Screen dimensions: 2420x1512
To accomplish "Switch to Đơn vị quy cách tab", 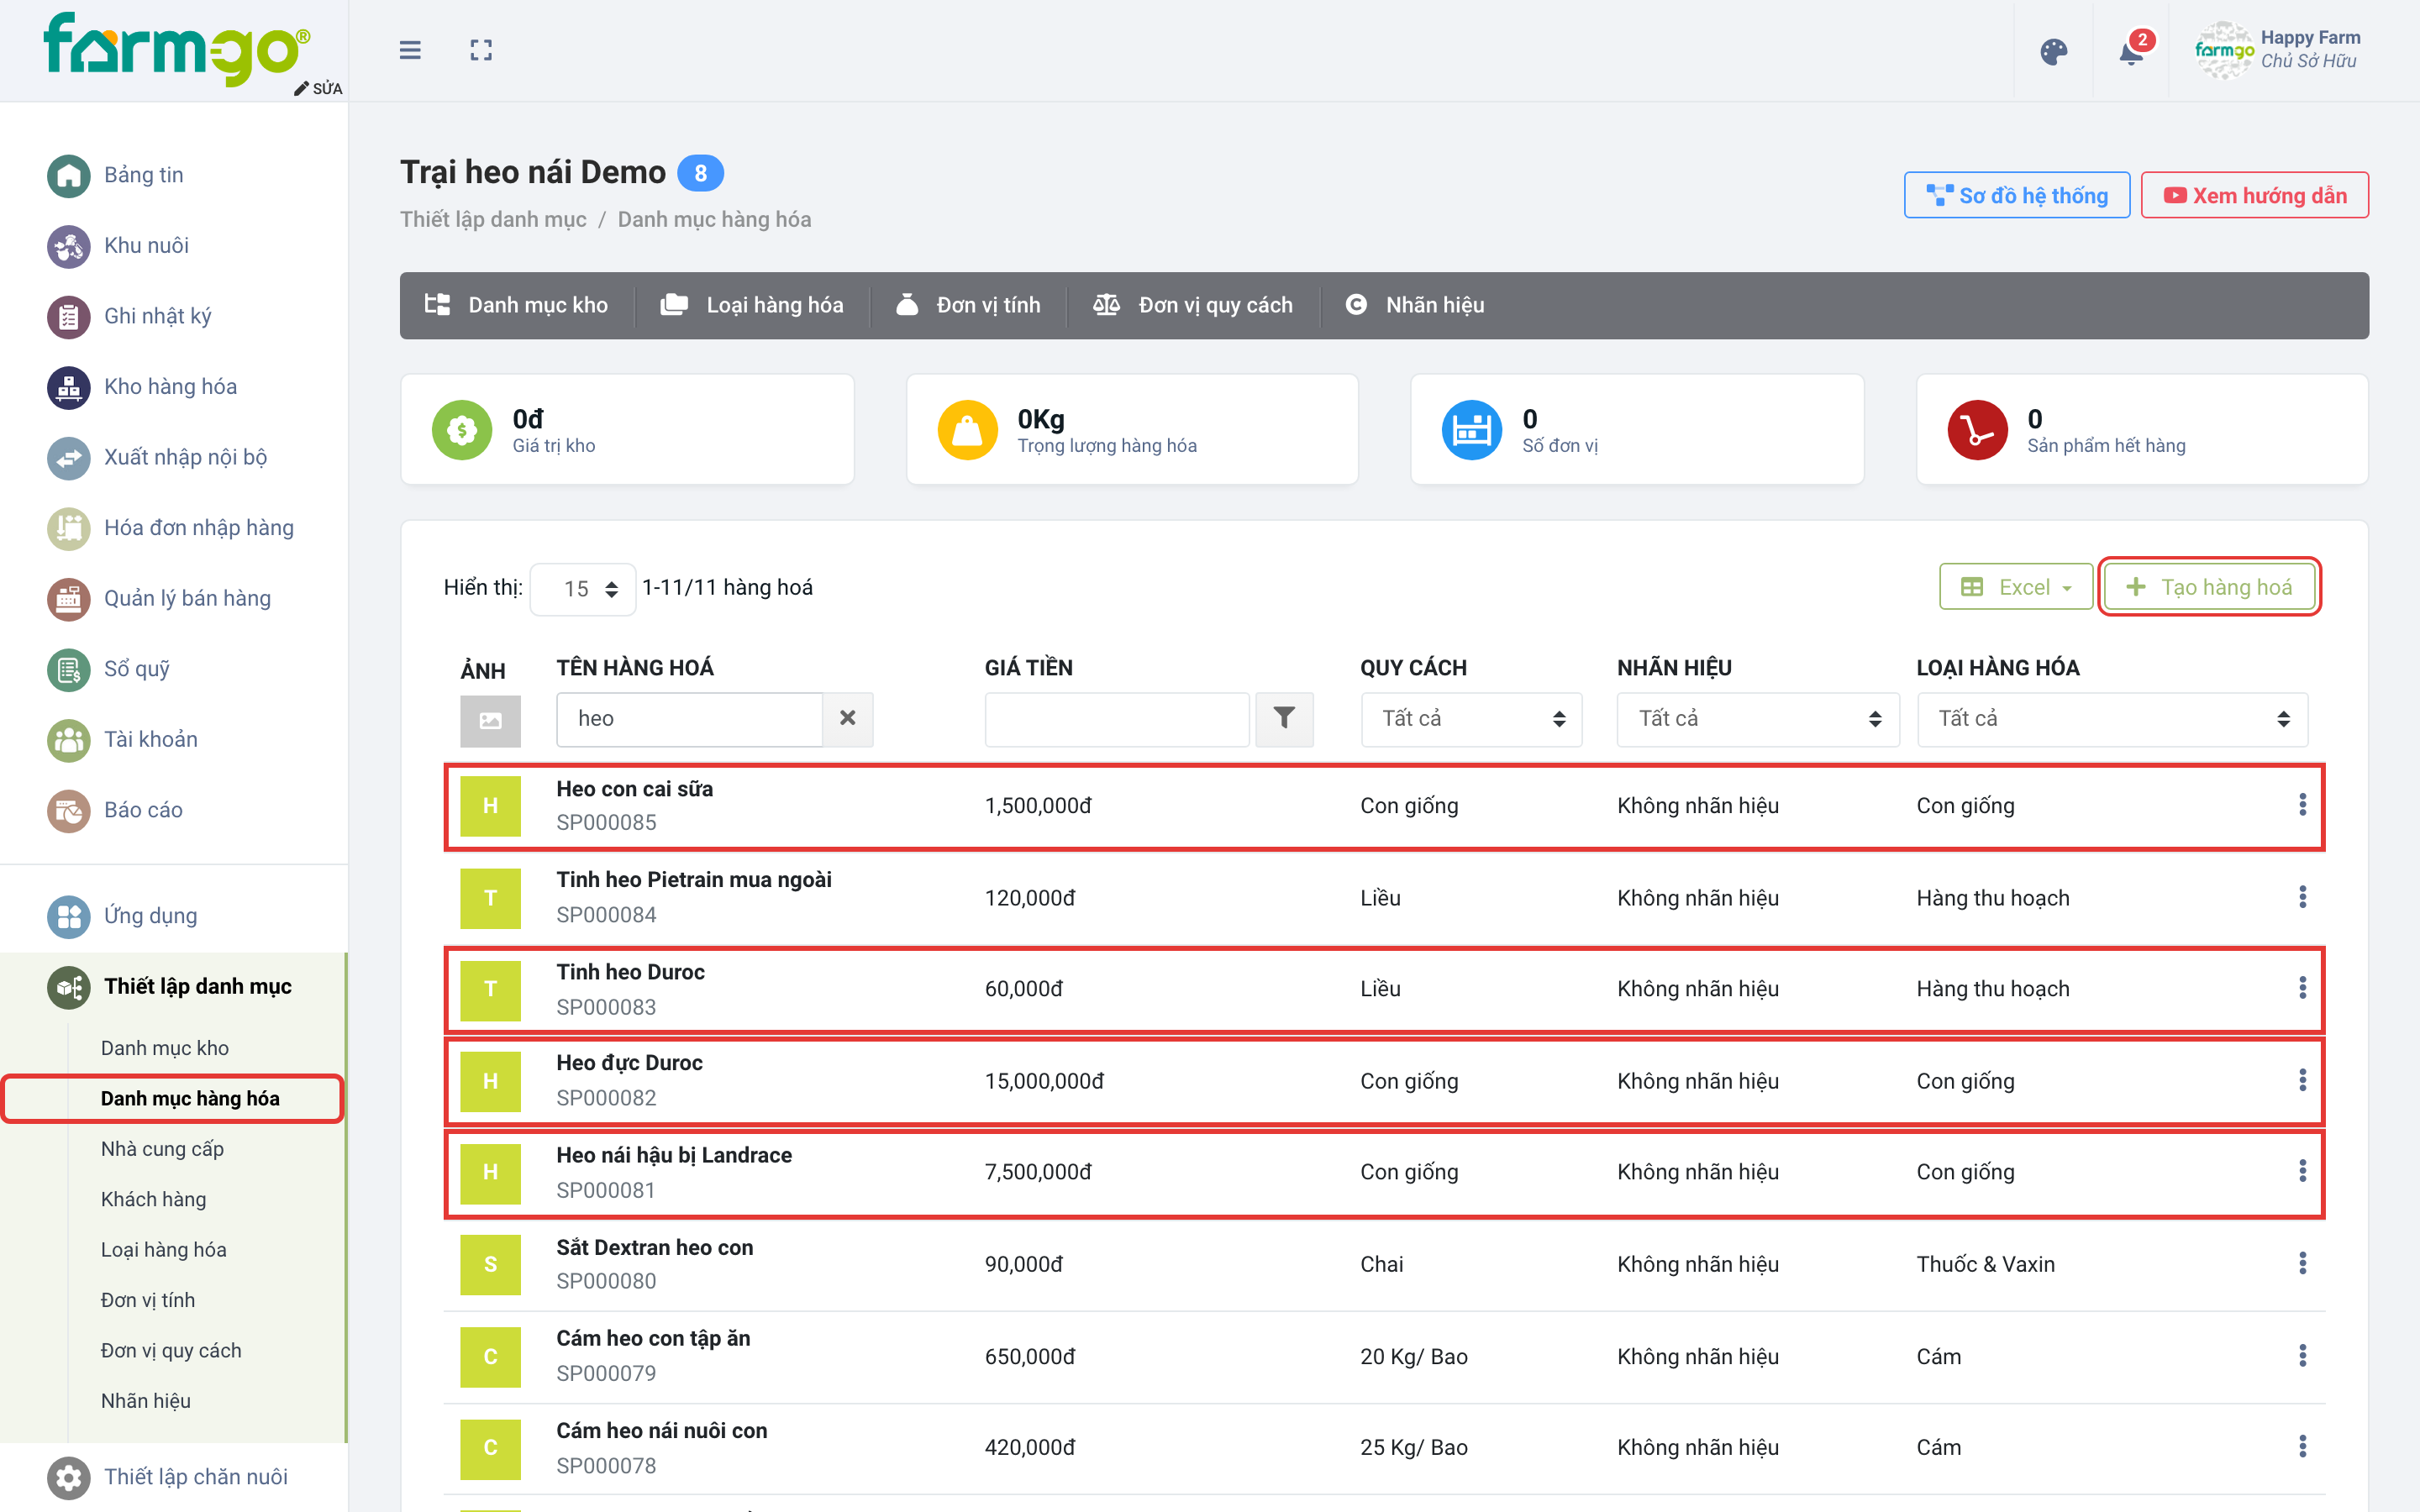I will (x=1192, y=305).
